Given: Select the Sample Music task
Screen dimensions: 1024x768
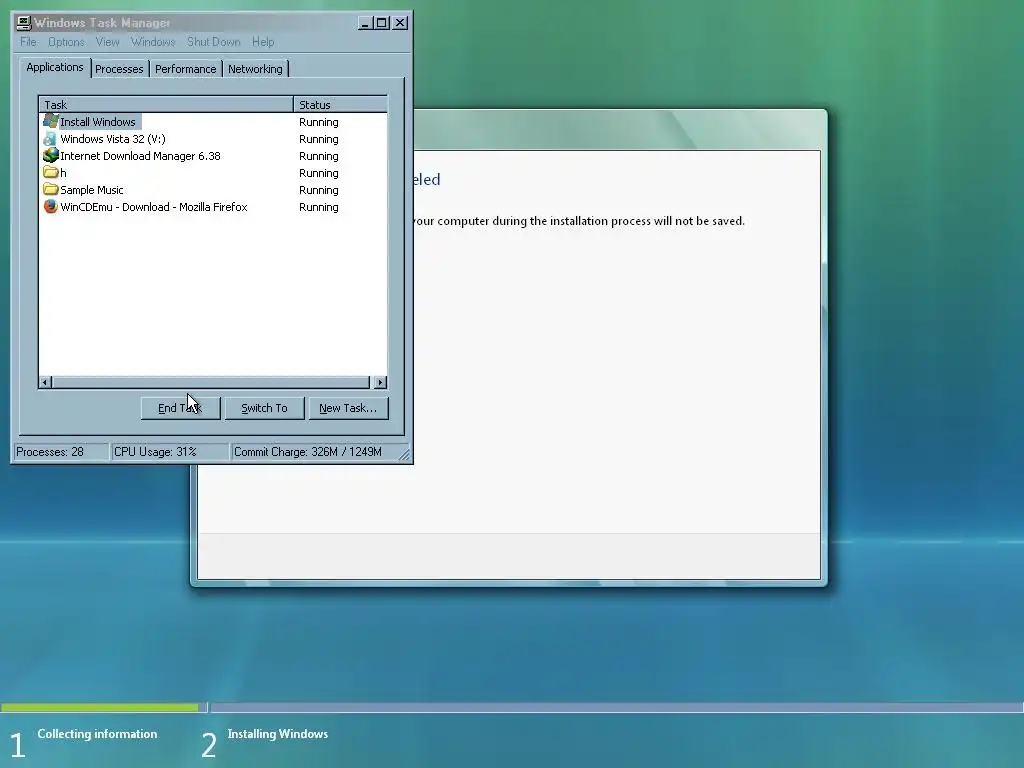Looking at the screenshot, I should (213, 190).
